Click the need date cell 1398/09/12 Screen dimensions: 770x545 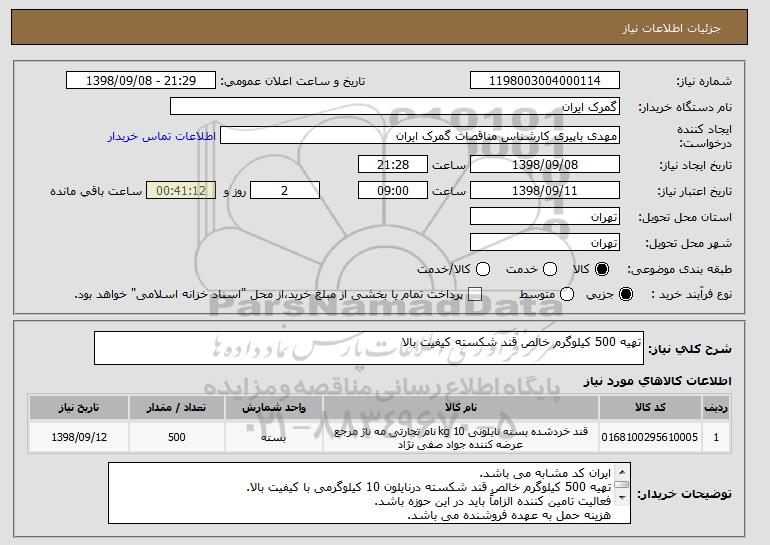click(x=79, y=437)
